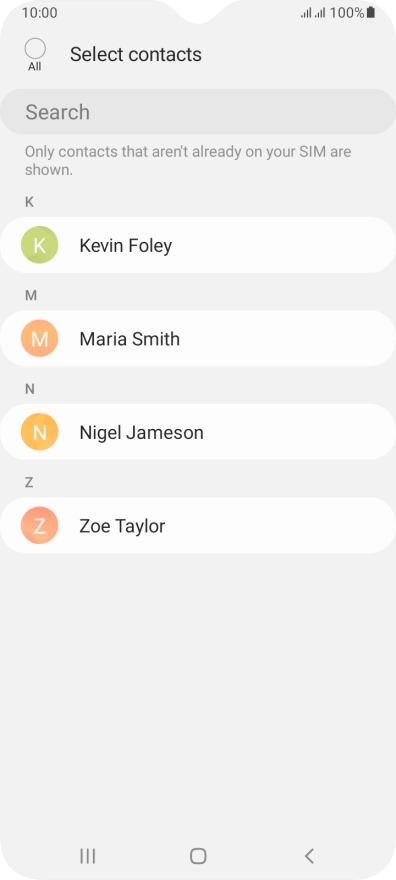The image size is (396, 880).
Task: Pick the Nigel Jameson contact name
Action: tap(141, 432)
